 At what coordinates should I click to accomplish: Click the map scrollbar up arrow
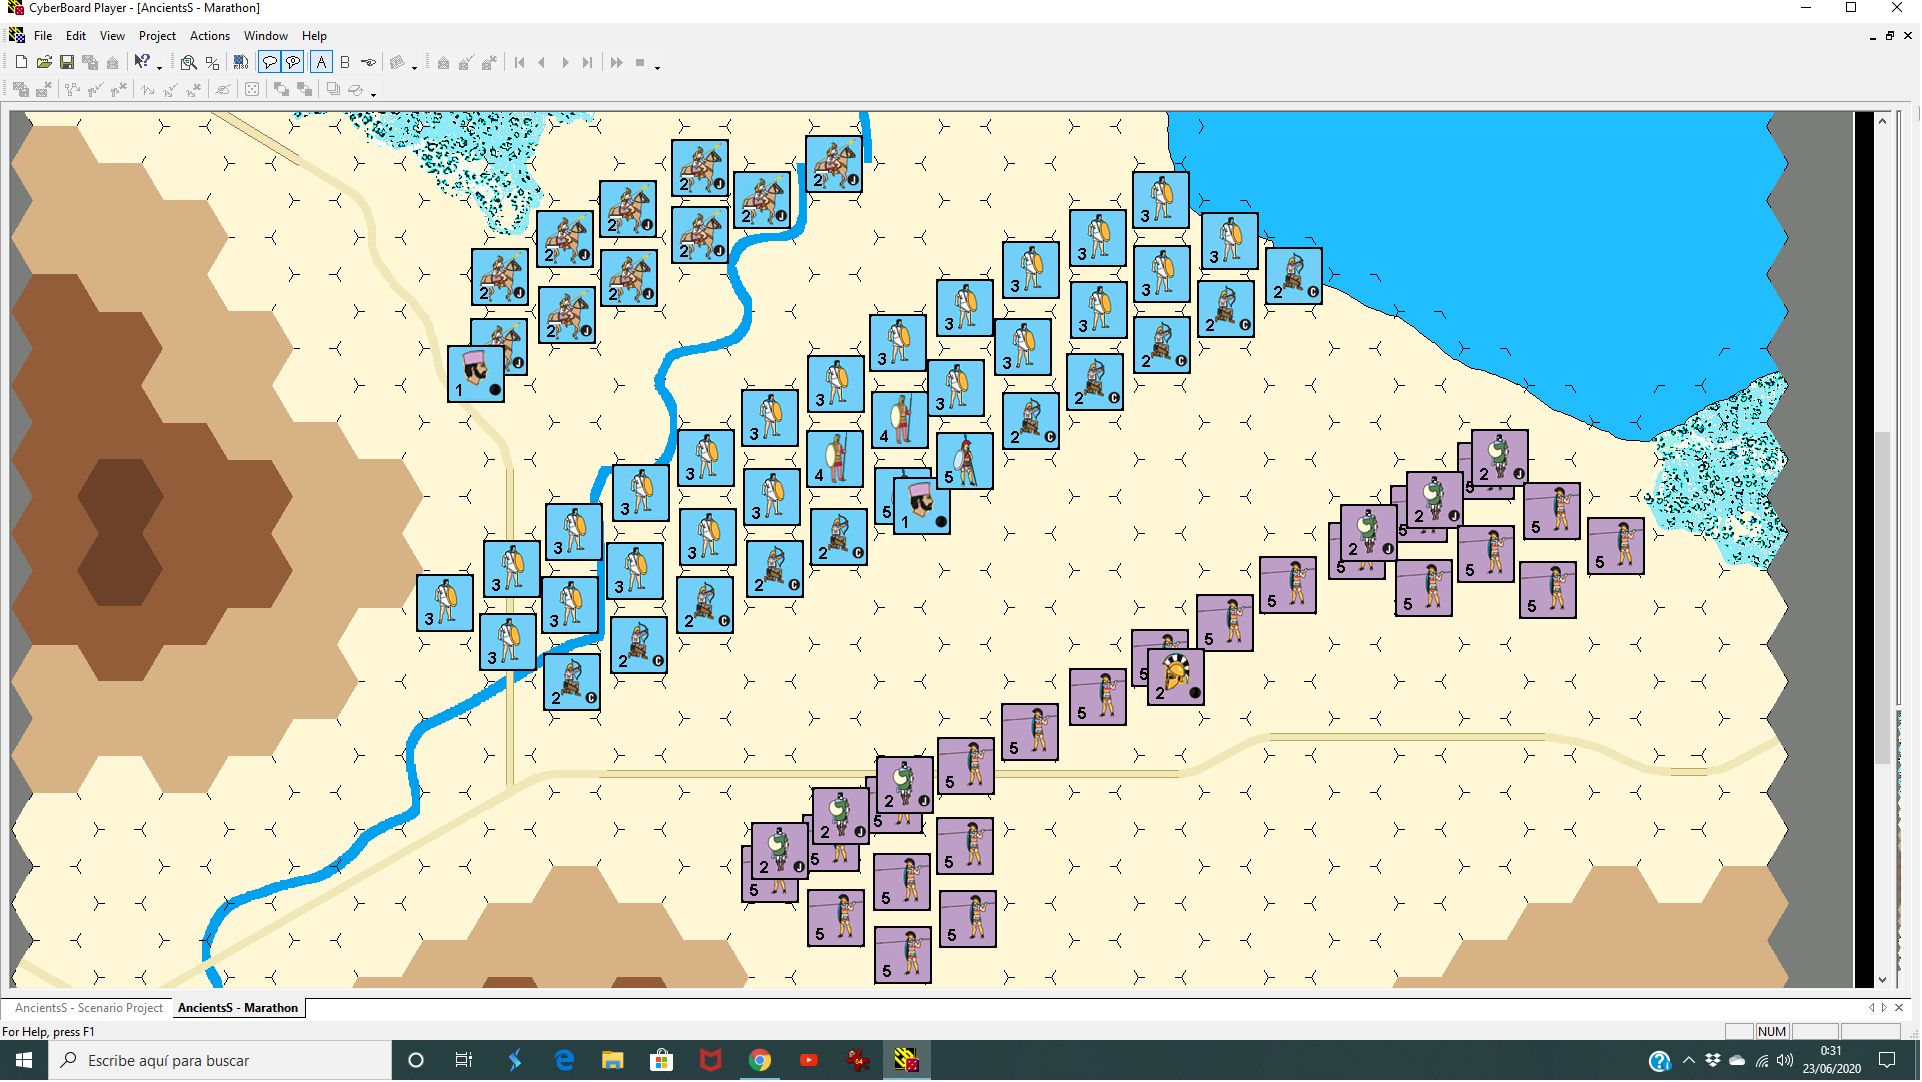[1883, 120]
